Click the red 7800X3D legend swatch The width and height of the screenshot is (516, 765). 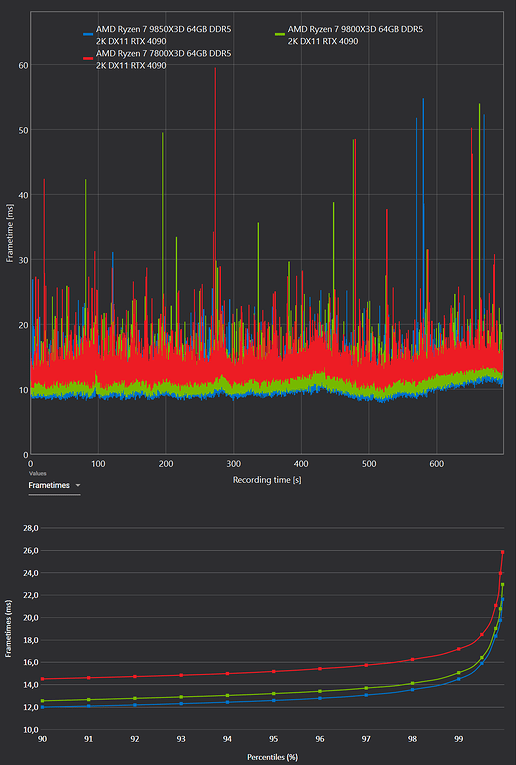[x=88, y=59]
